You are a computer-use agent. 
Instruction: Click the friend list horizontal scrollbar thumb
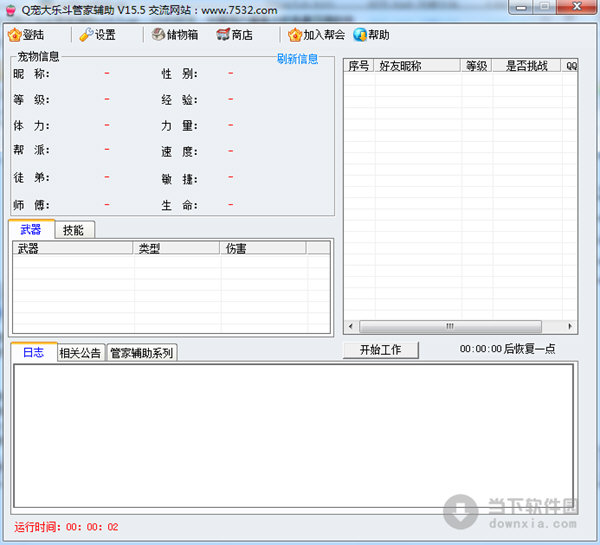450,326
